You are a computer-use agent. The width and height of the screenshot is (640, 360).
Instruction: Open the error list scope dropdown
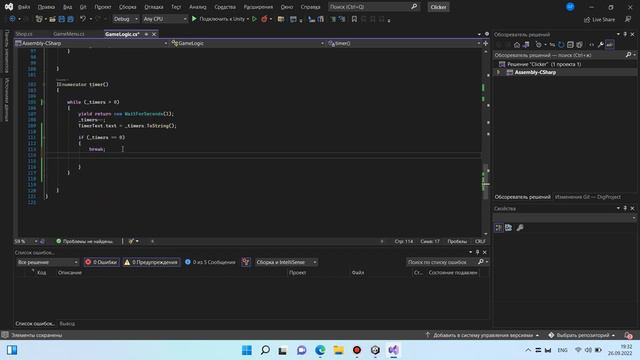47,262
